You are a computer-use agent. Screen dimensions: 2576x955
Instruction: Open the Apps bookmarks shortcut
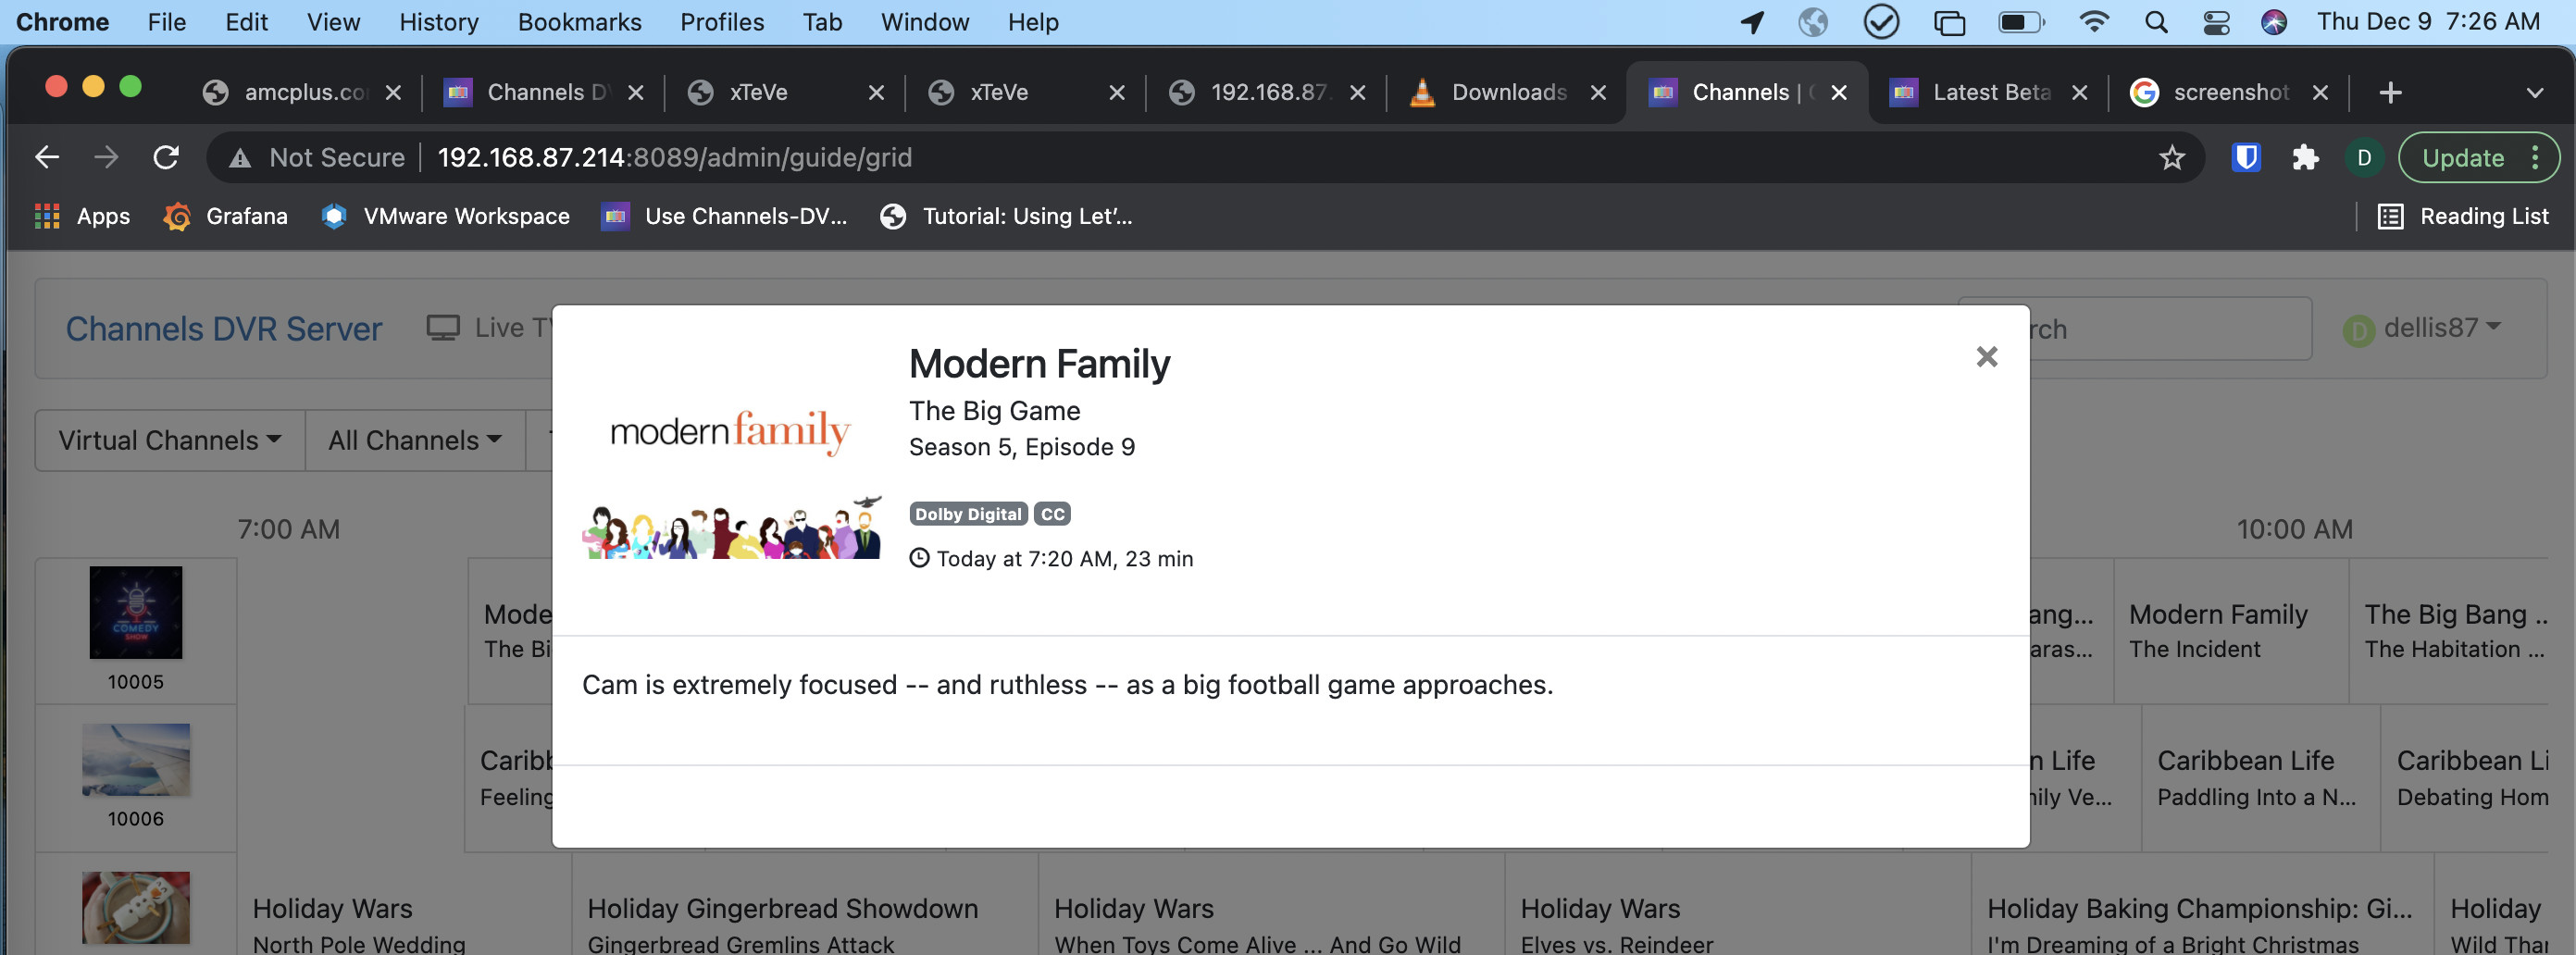[x=82, y=216]
